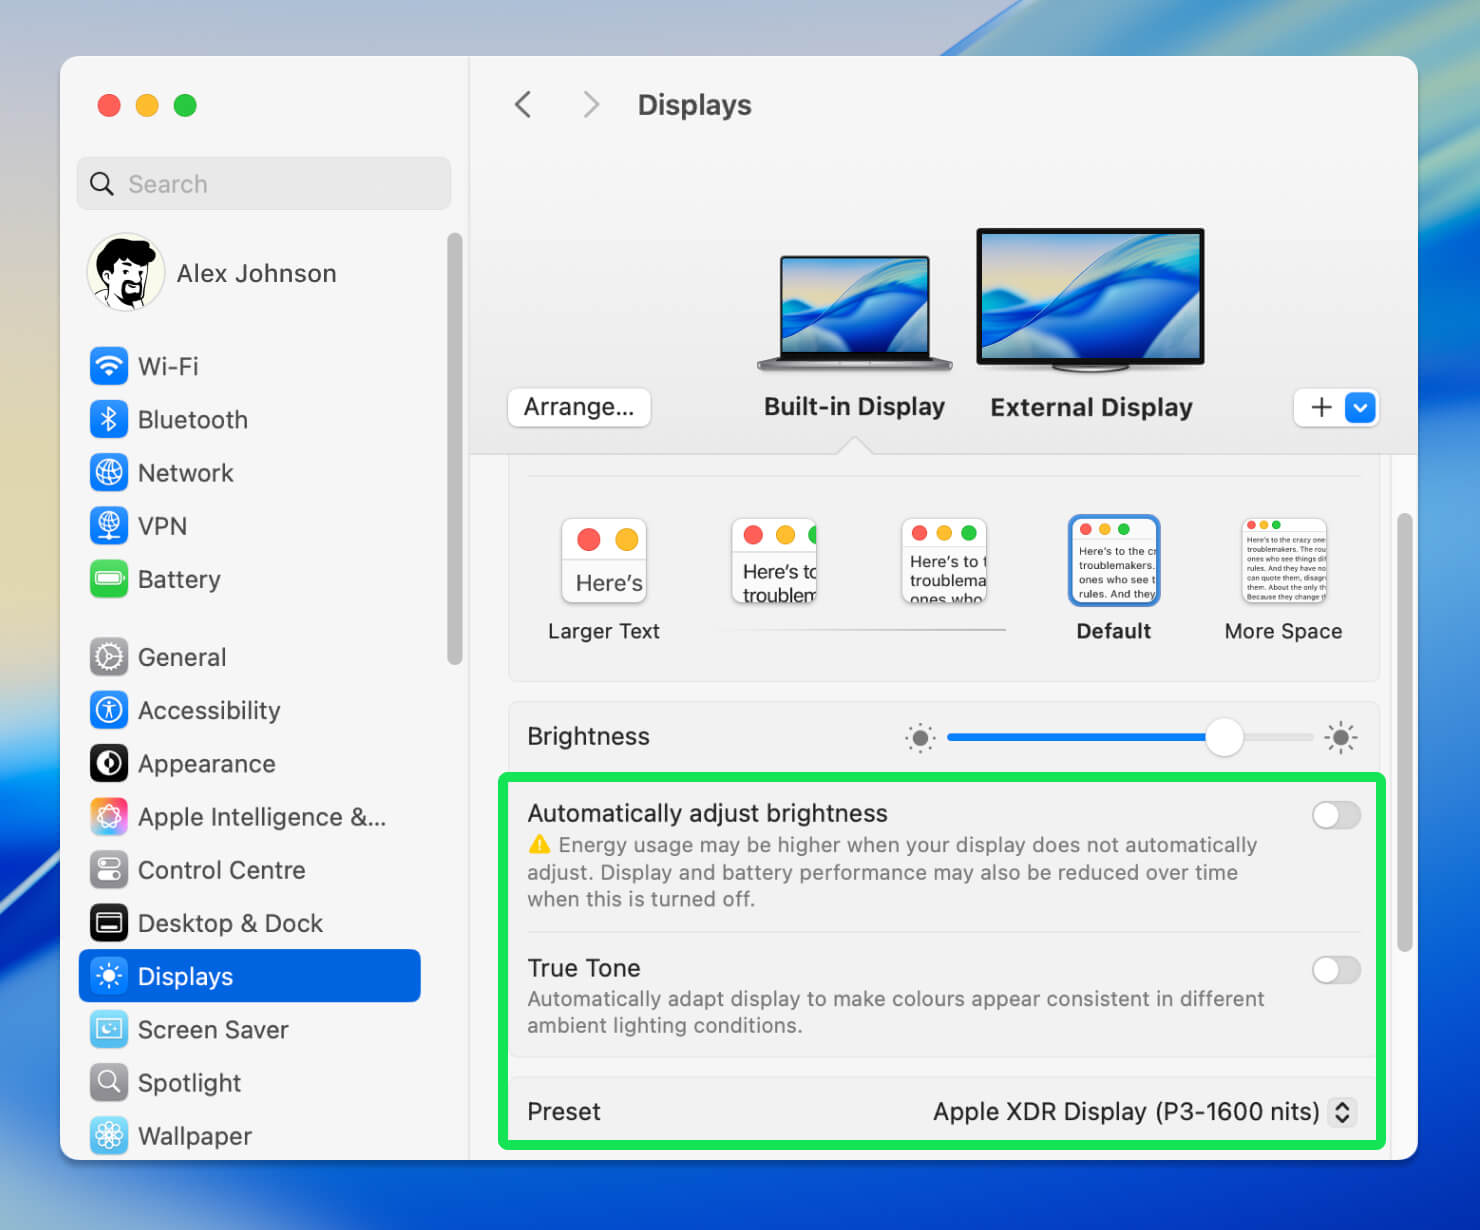Screen dimensions: 1480x1230
Task: Click the Brightness slider knob
Action: [x=1224, y=737]
